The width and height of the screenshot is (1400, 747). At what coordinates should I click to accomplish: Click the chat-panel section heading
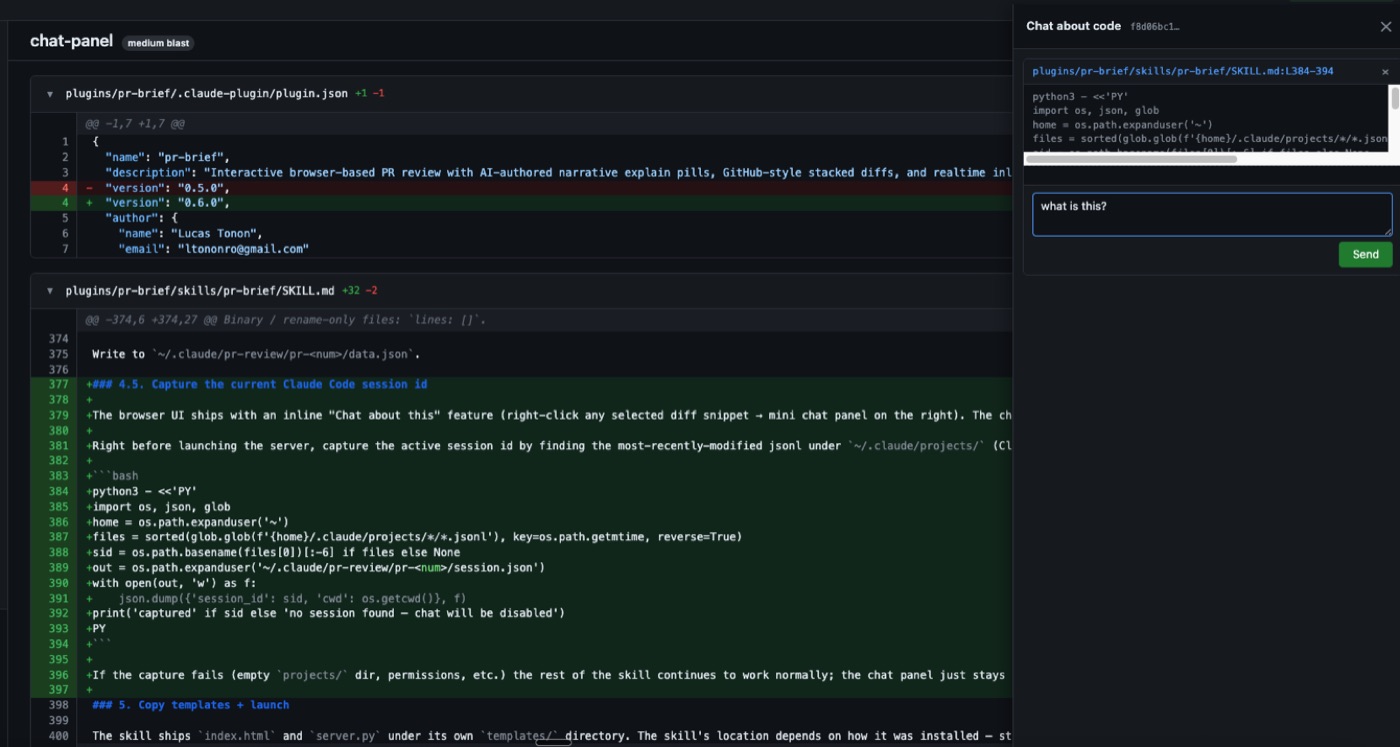71,41
